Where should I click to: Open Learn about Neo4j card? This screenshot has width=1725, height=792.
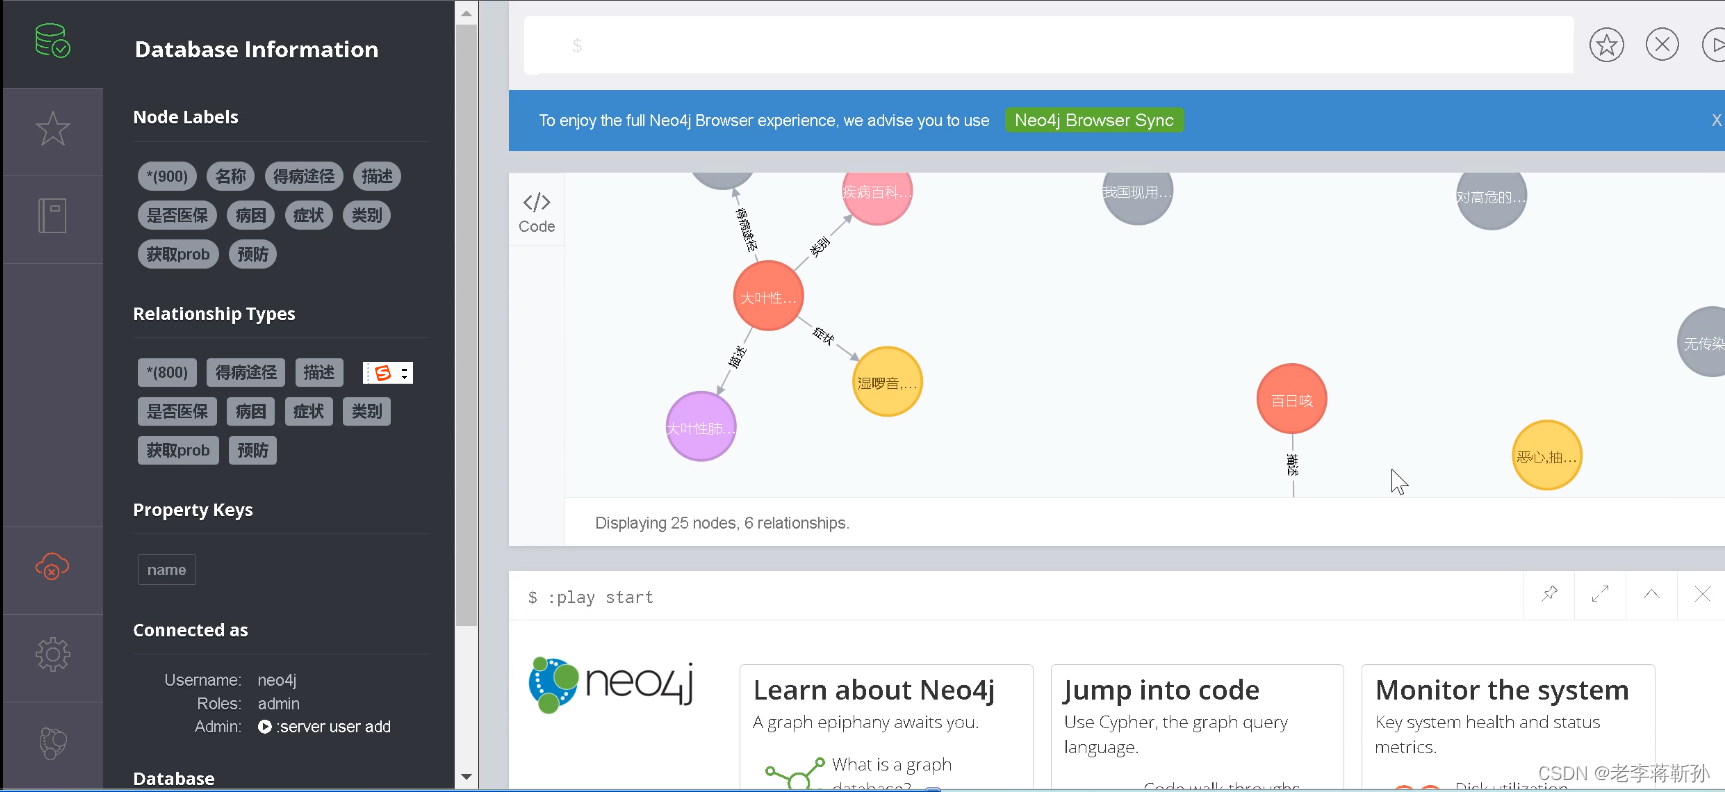click(x=886, y=727)
